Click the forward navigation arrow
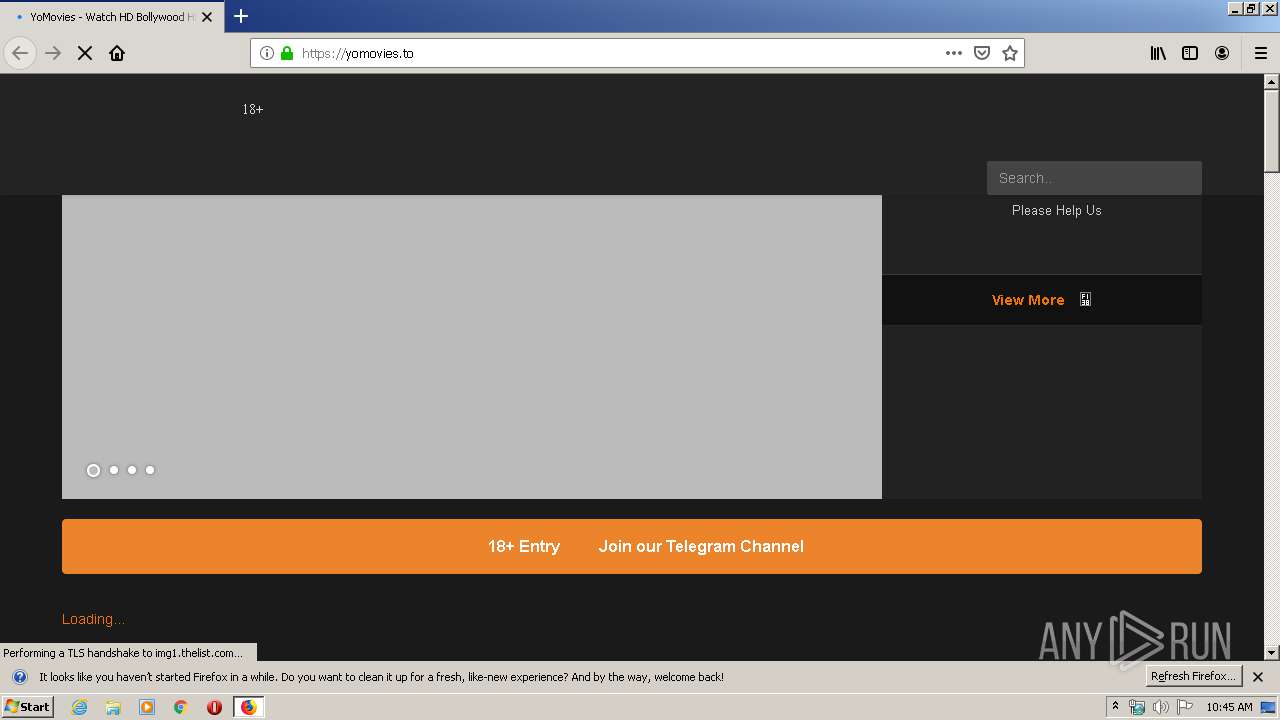This screenshot has width=1280, height=720. tap(53, 53)
